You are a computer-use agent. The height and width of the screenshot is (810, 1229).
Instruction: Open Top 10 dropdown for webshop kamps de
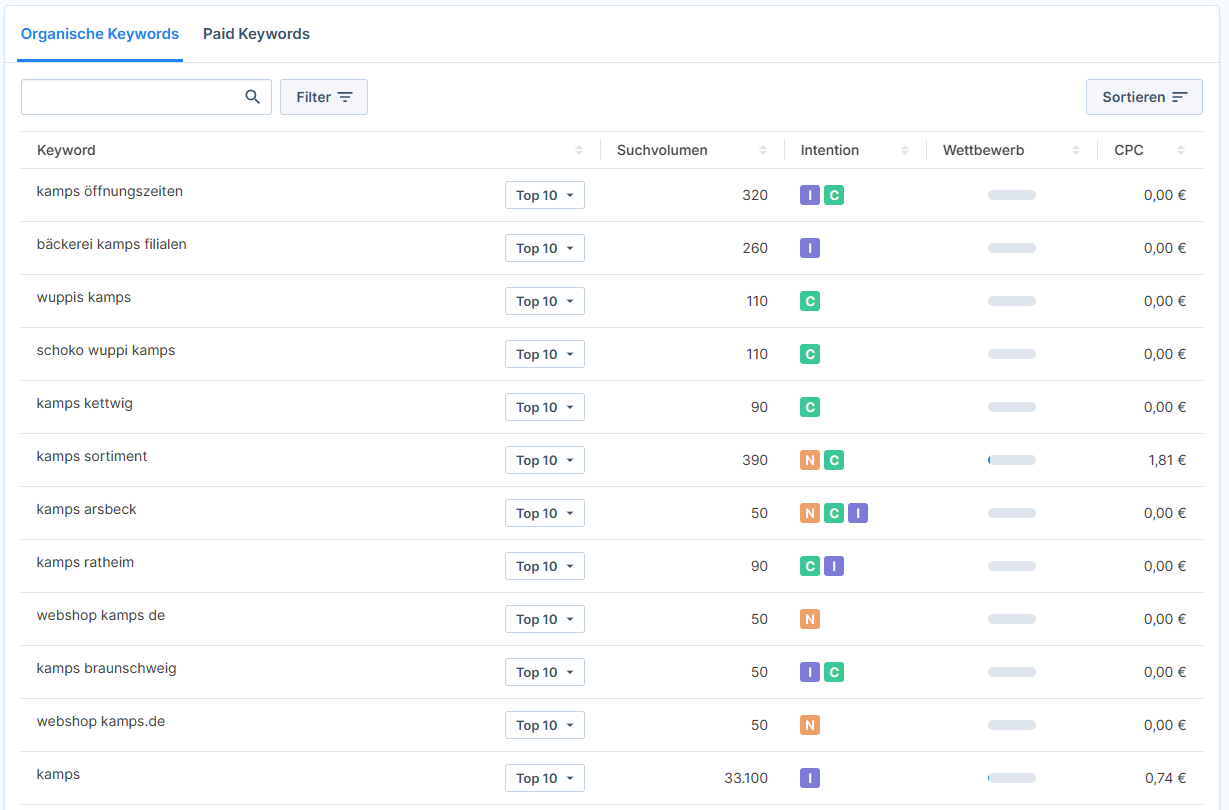pos(545,619)
